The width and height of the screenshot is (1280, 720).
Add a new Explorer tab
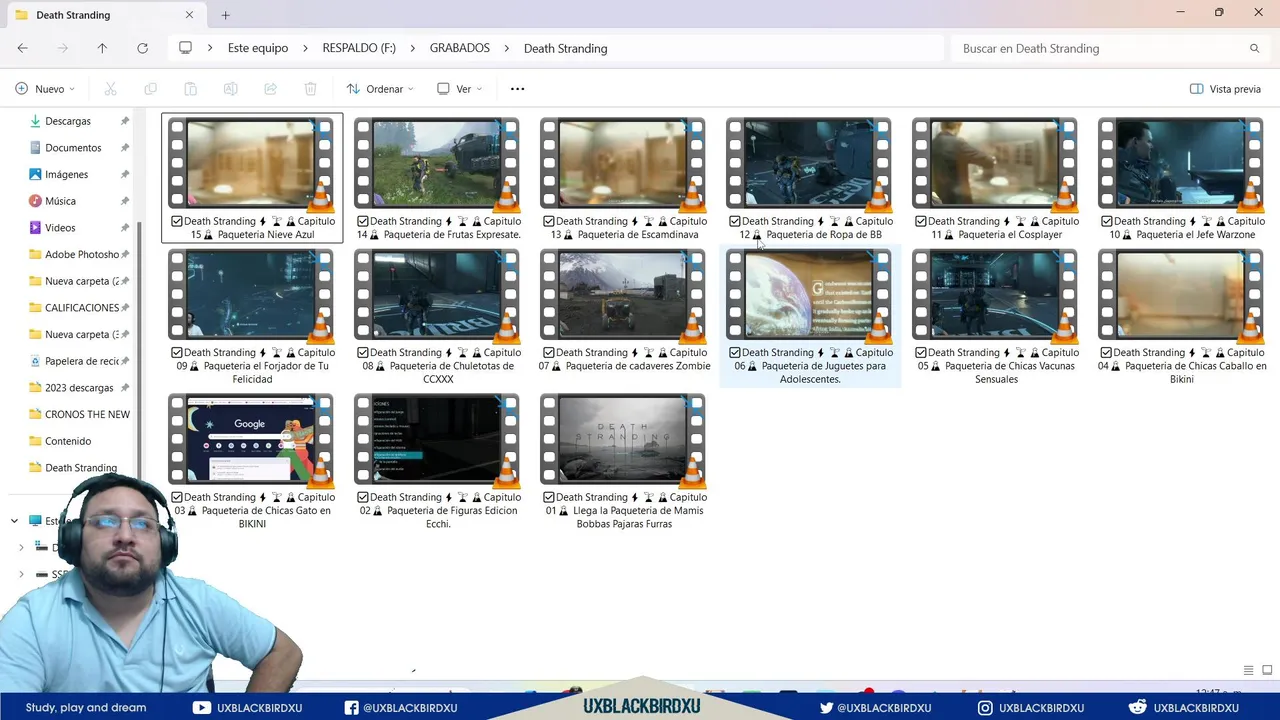225,15
